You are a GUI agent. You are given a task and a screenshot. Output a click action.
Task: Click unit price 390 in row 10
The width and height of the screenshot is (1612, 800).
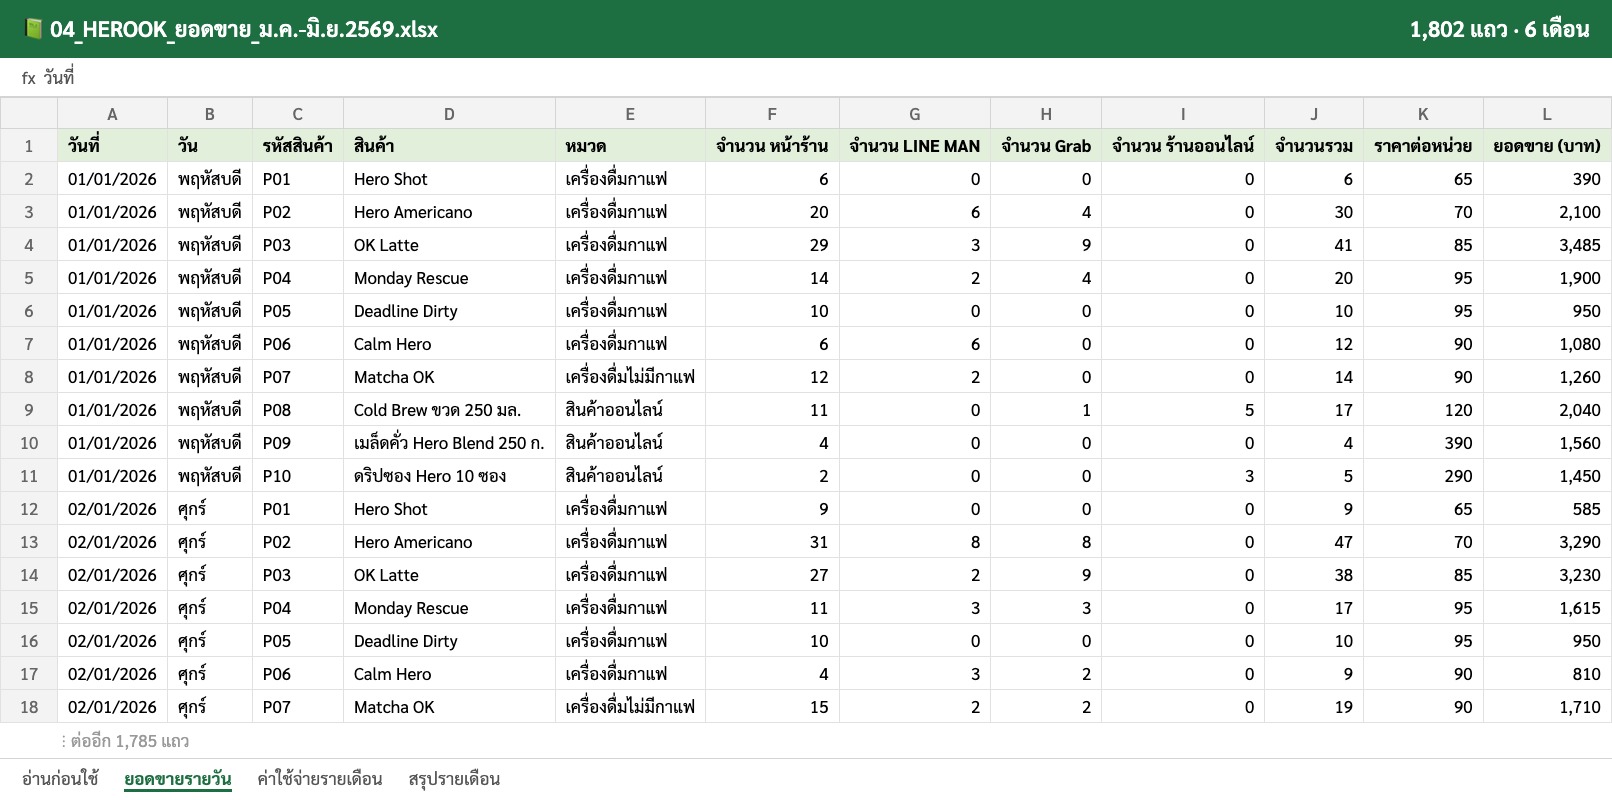[x=1423, y=443]
